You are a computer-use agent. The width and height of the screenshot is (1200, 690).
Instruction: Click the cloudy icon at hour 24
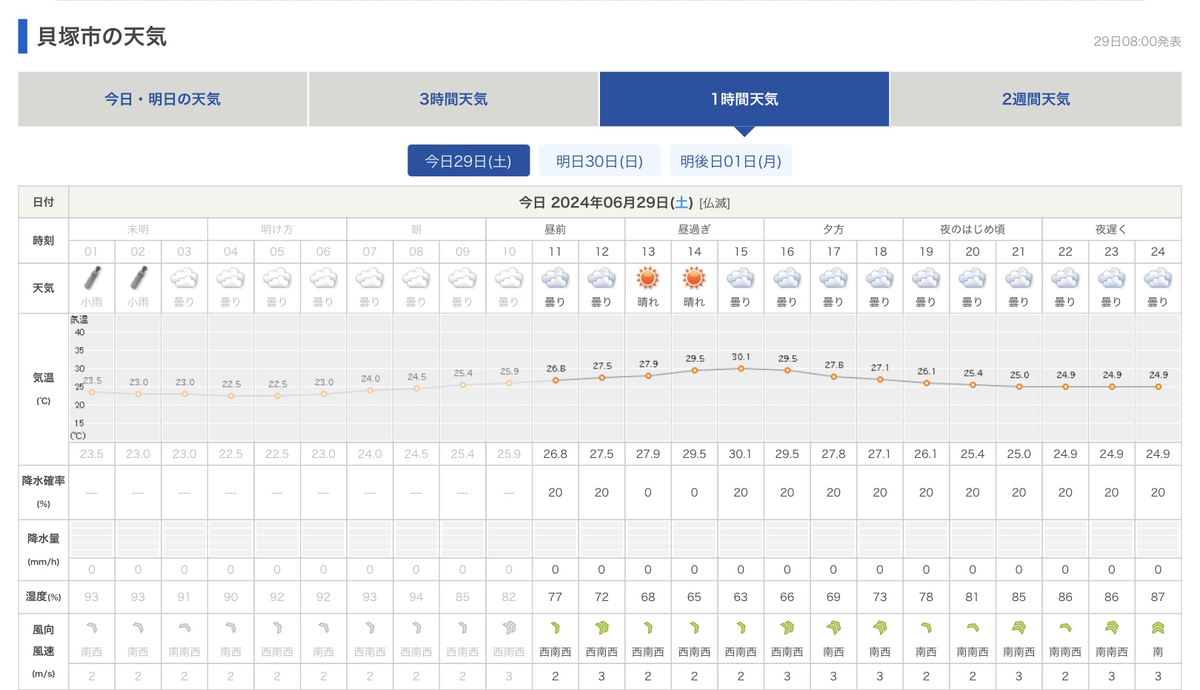[1158, 278]
